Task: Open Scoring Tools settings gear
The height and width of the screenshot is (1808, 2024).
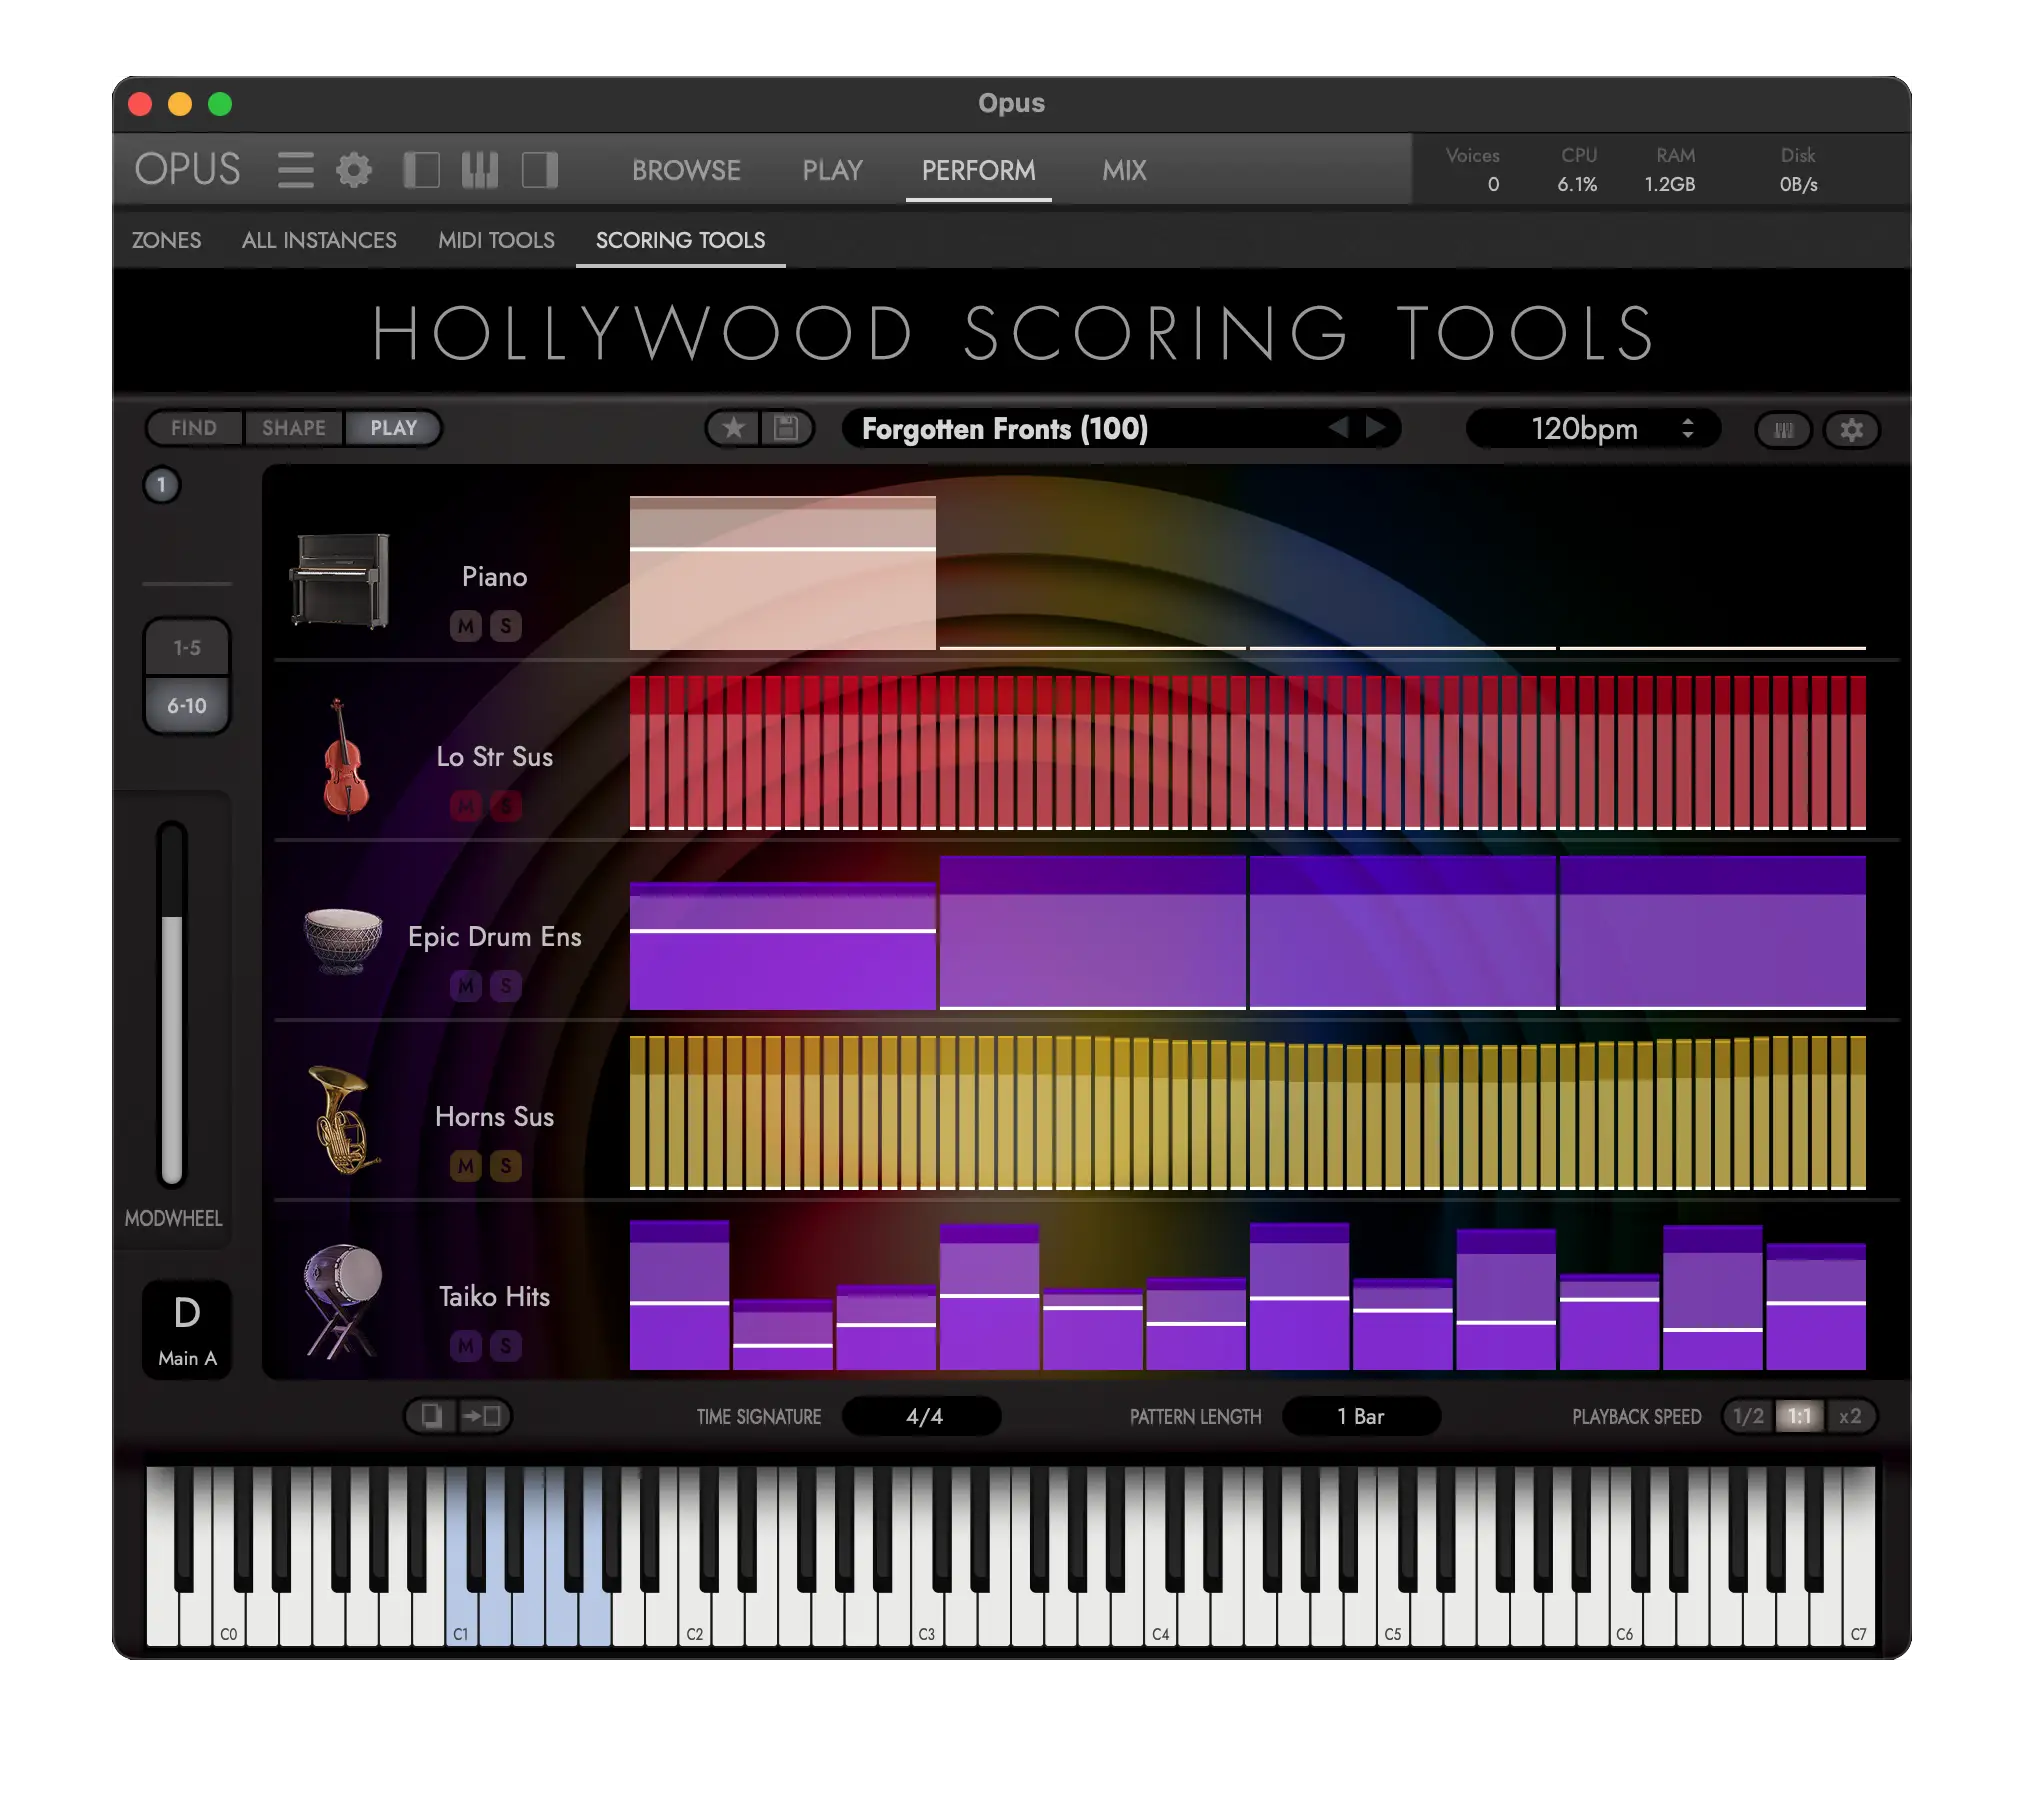Action: point(1851,430)
